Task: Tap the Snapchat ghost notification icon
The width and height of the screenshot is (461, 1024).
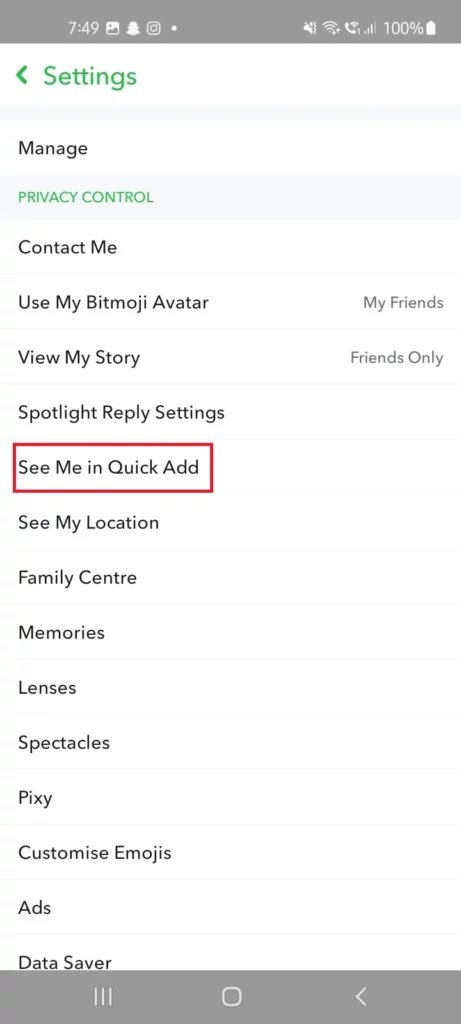Action: click(x=133, y=28)
